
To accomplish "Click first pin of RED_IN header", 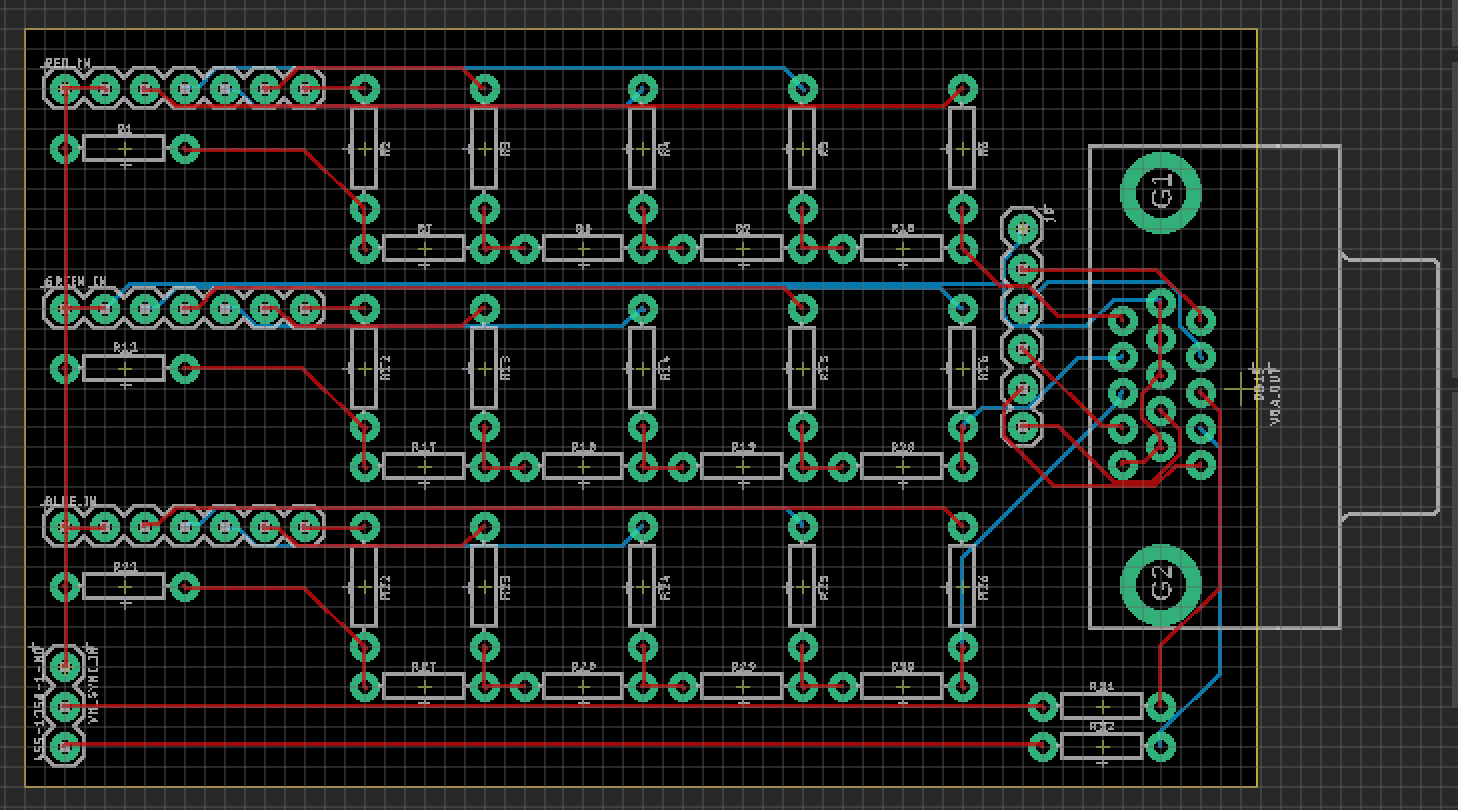I will click(65, 89).
